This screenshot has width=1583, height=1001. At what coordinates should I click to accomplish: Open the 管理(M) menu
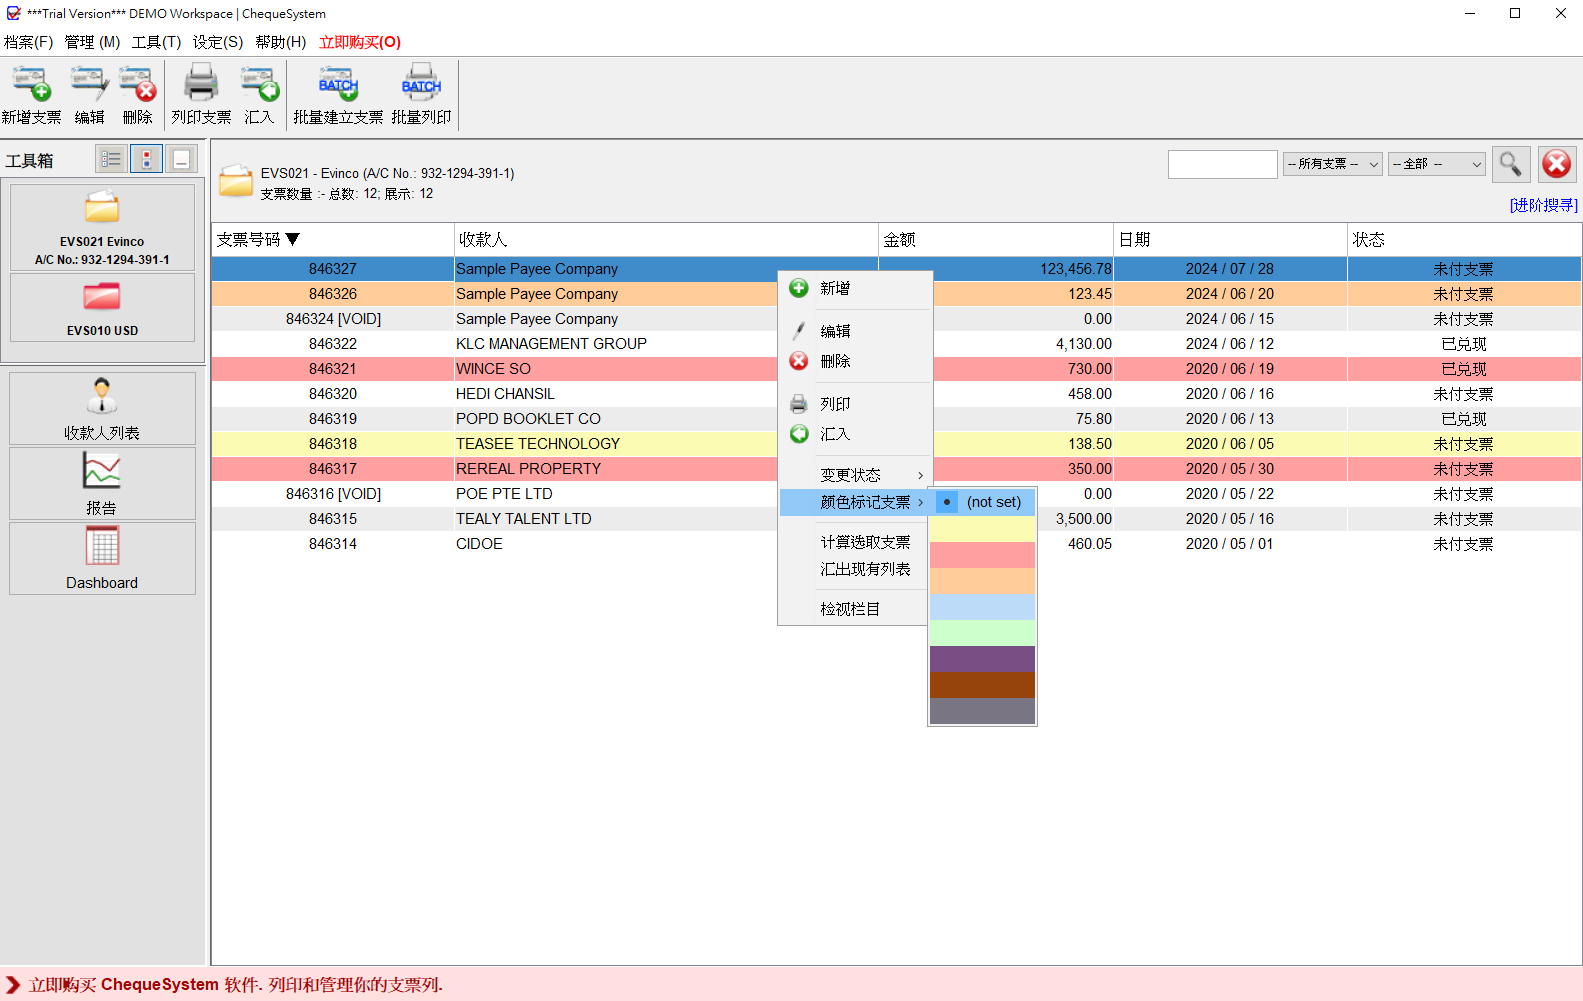pos(92,42)
